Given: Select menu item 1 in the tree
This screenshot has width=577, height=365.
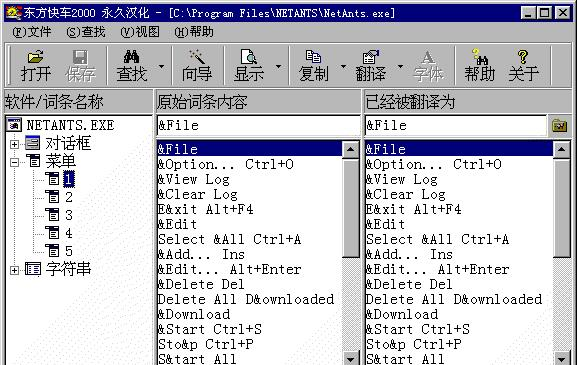Looking at the screenshot, I should 68,179.
